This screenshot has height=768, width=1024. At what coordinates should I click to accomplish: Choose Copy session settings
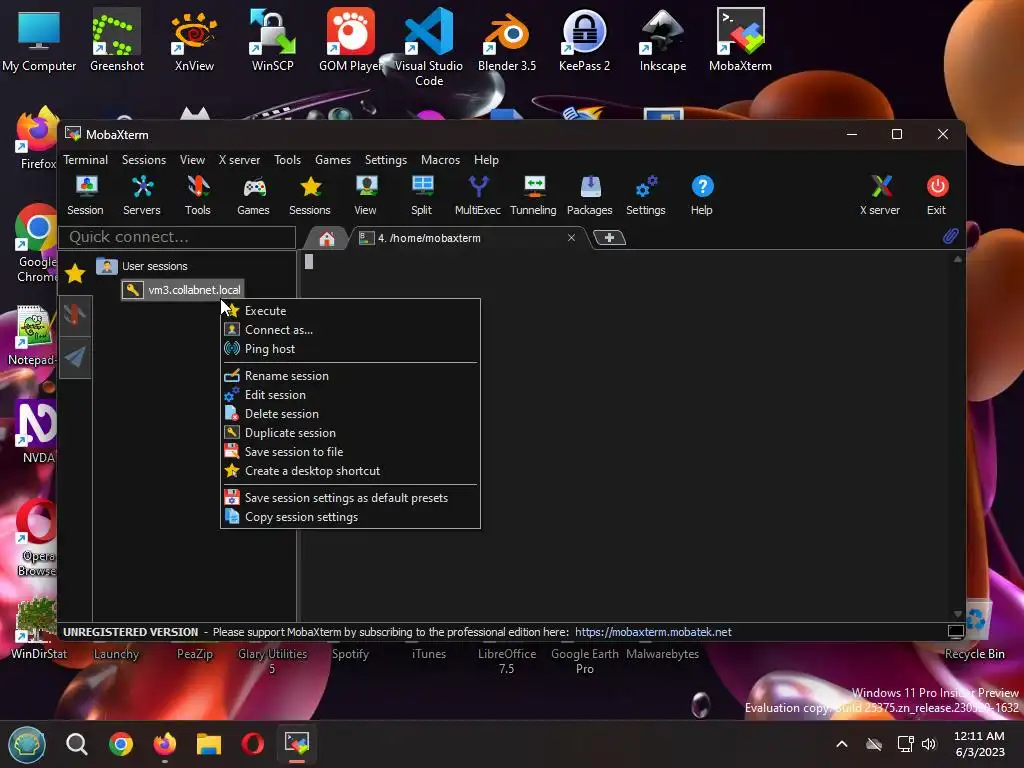tap(350, 517)
